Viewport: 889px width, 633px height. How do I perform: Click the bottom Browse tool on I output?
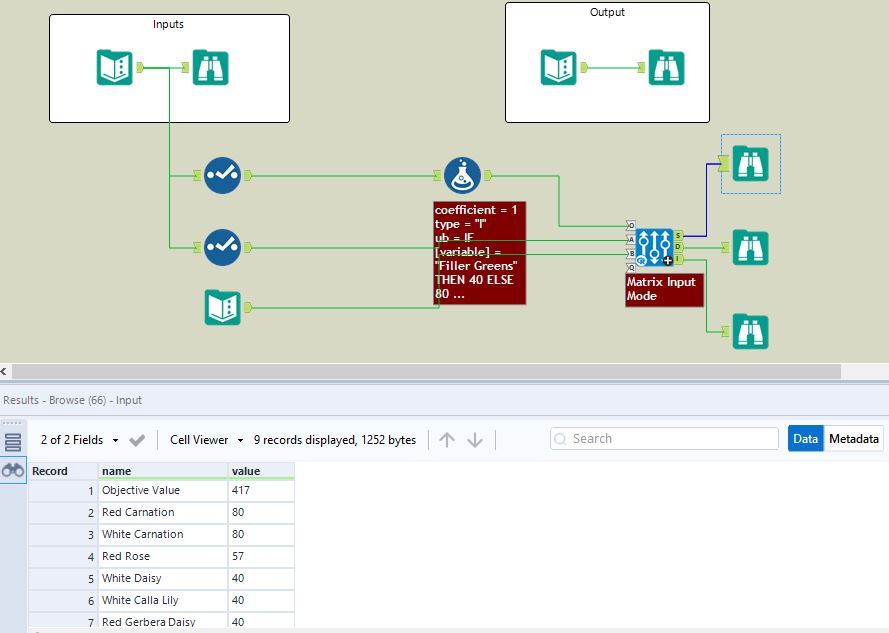(750, 331)
